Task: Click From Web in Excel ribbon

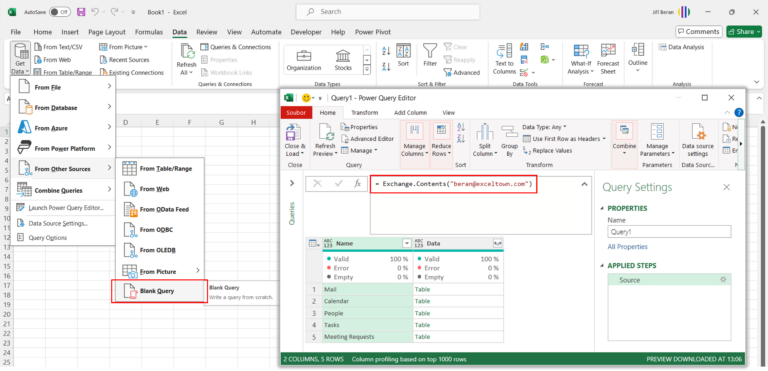Action: (x=52, y=60)
